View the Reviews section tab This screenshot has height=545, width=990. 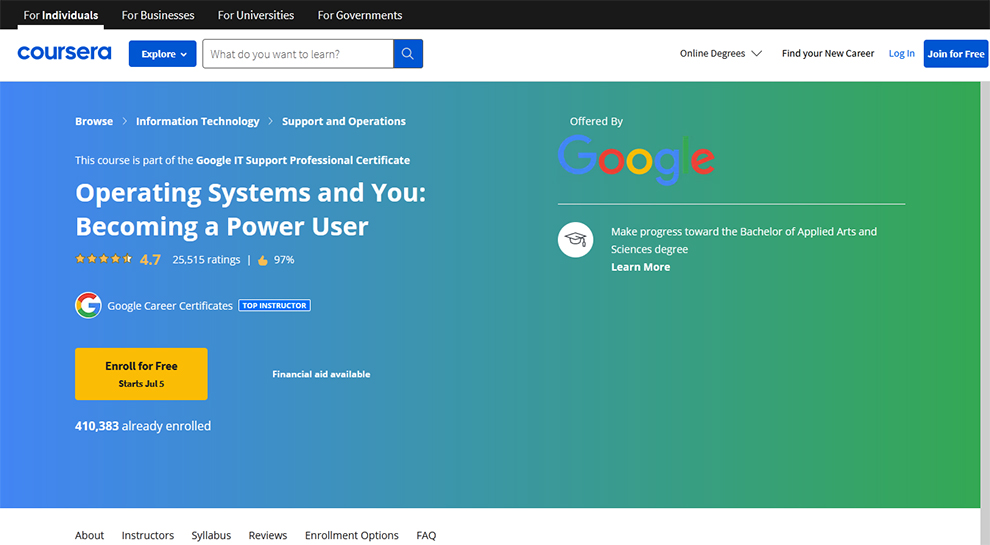(268, 535)
